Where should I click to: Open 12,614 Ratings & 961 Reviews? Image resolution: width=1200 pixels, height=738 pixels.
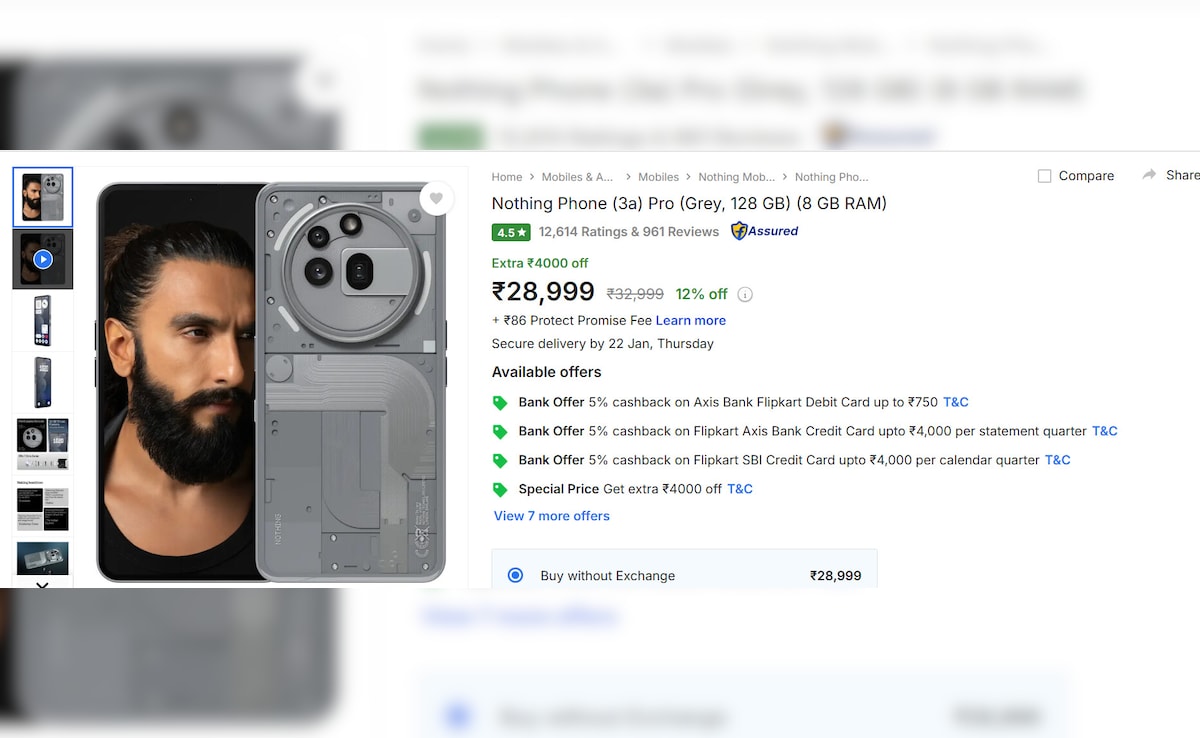[628, 232]
